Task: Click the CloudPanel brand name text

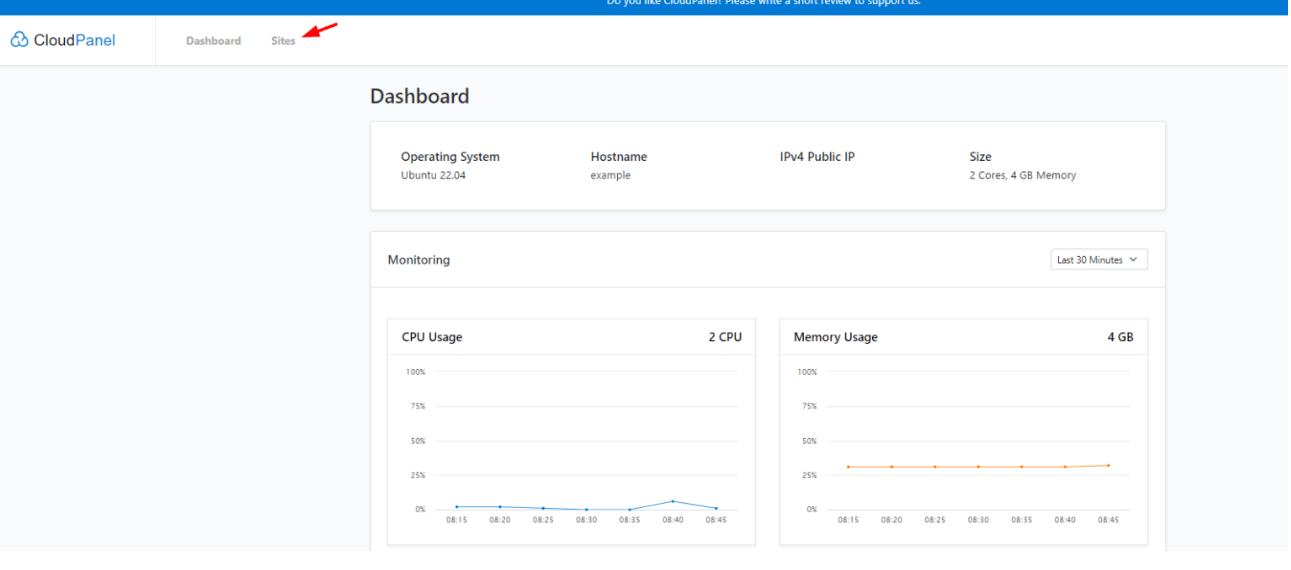Action: point(75,40)
